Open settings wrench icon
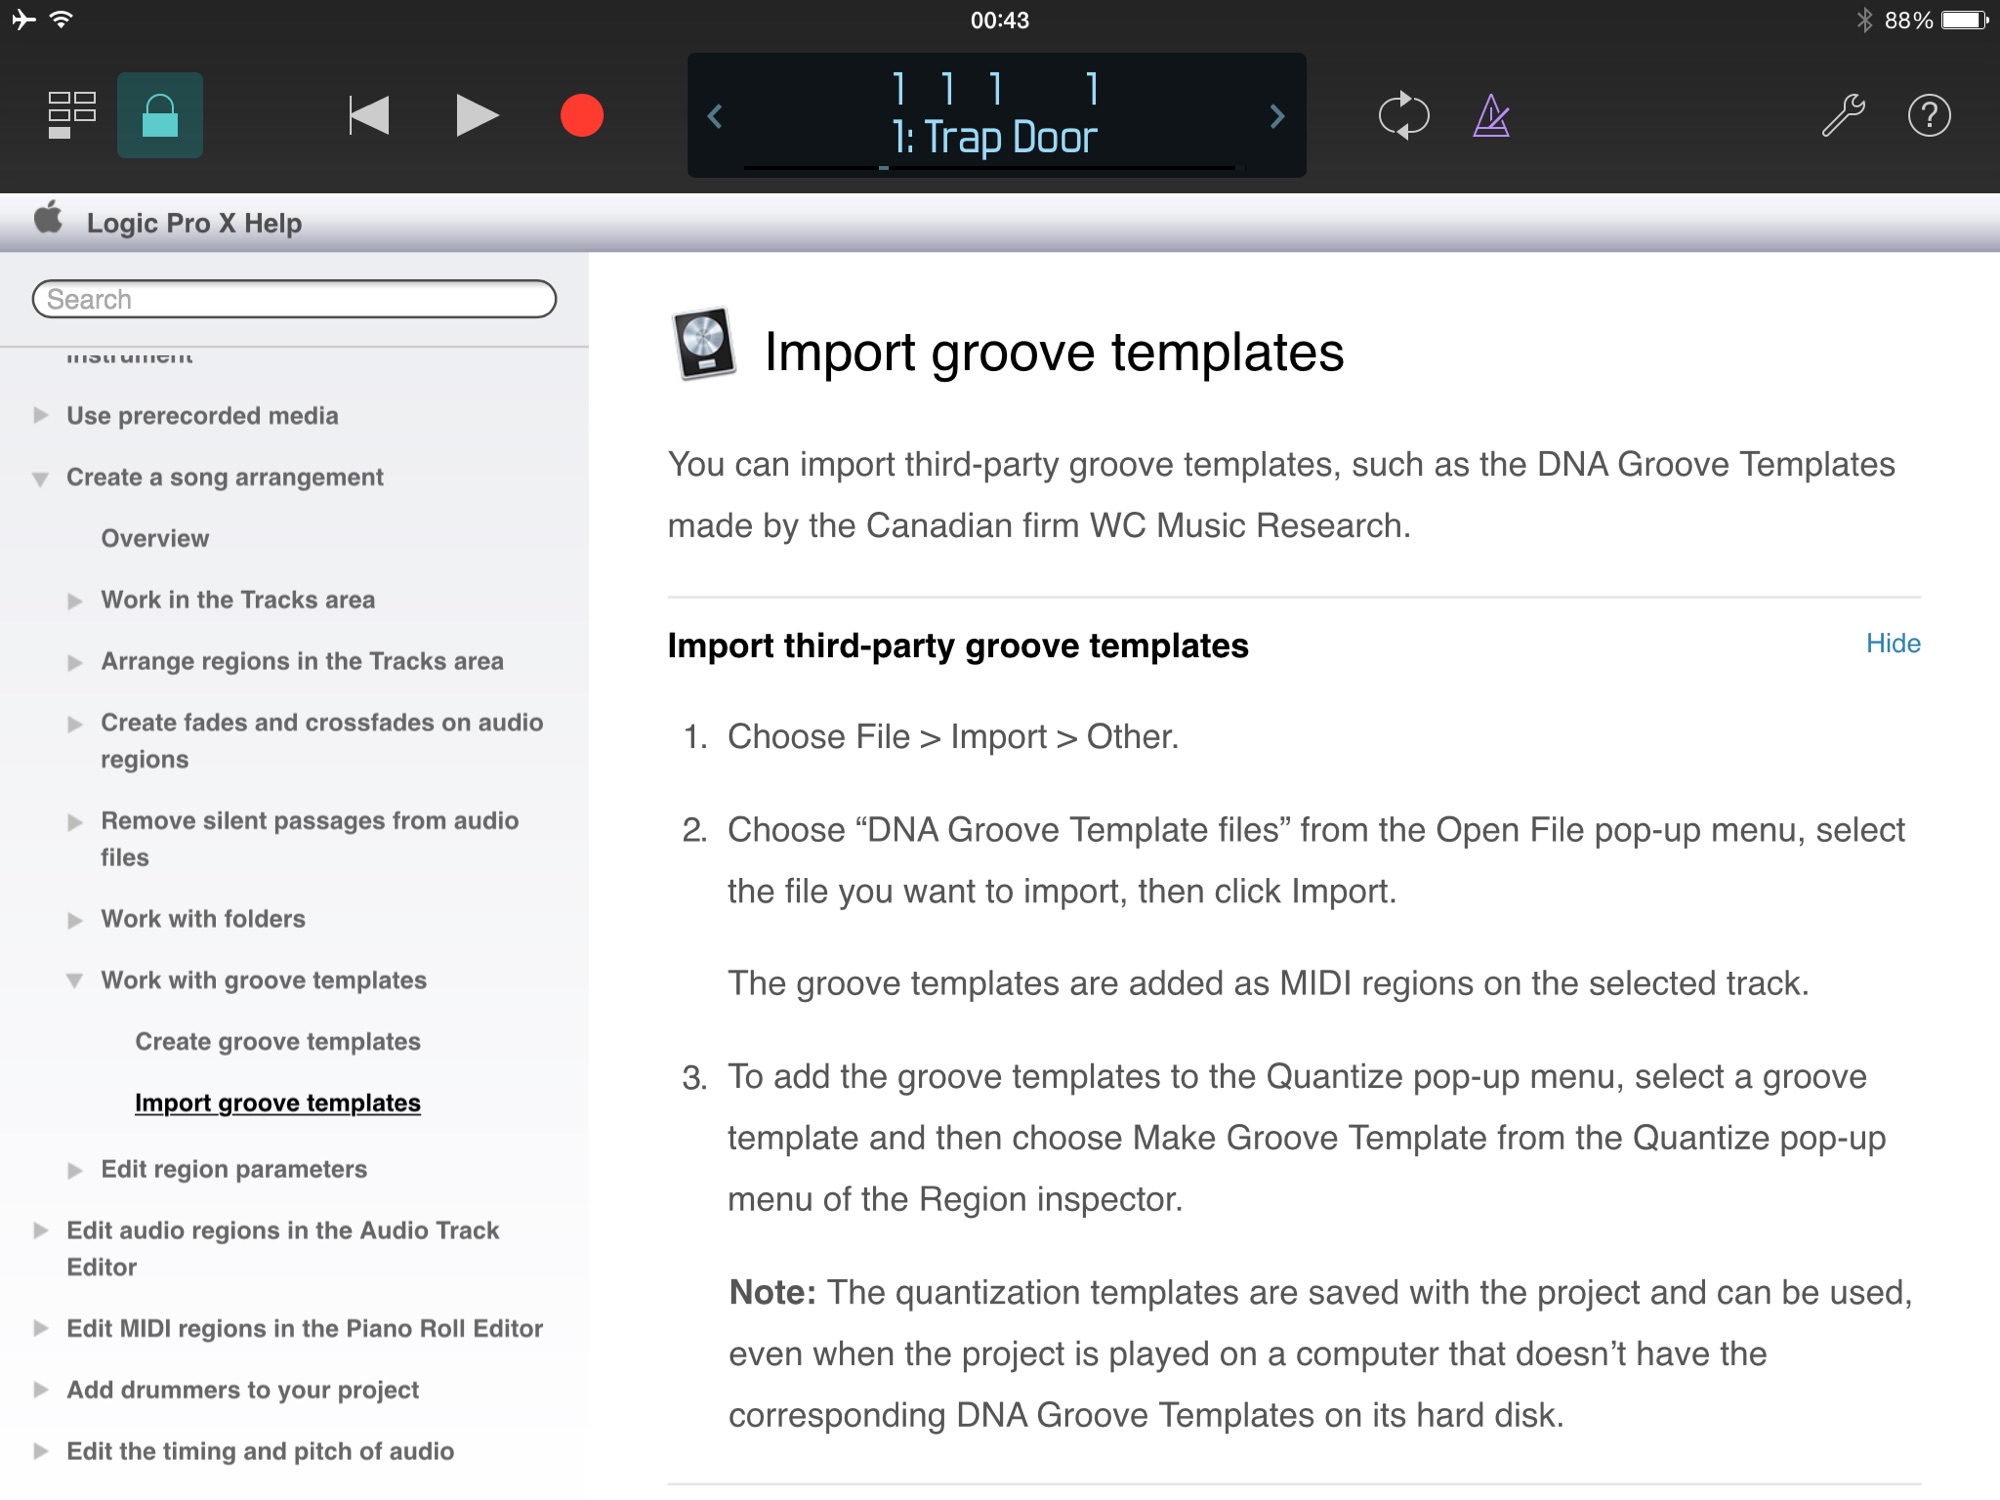Viewport: 2000px width, 1500px height. coord(1842,115)
